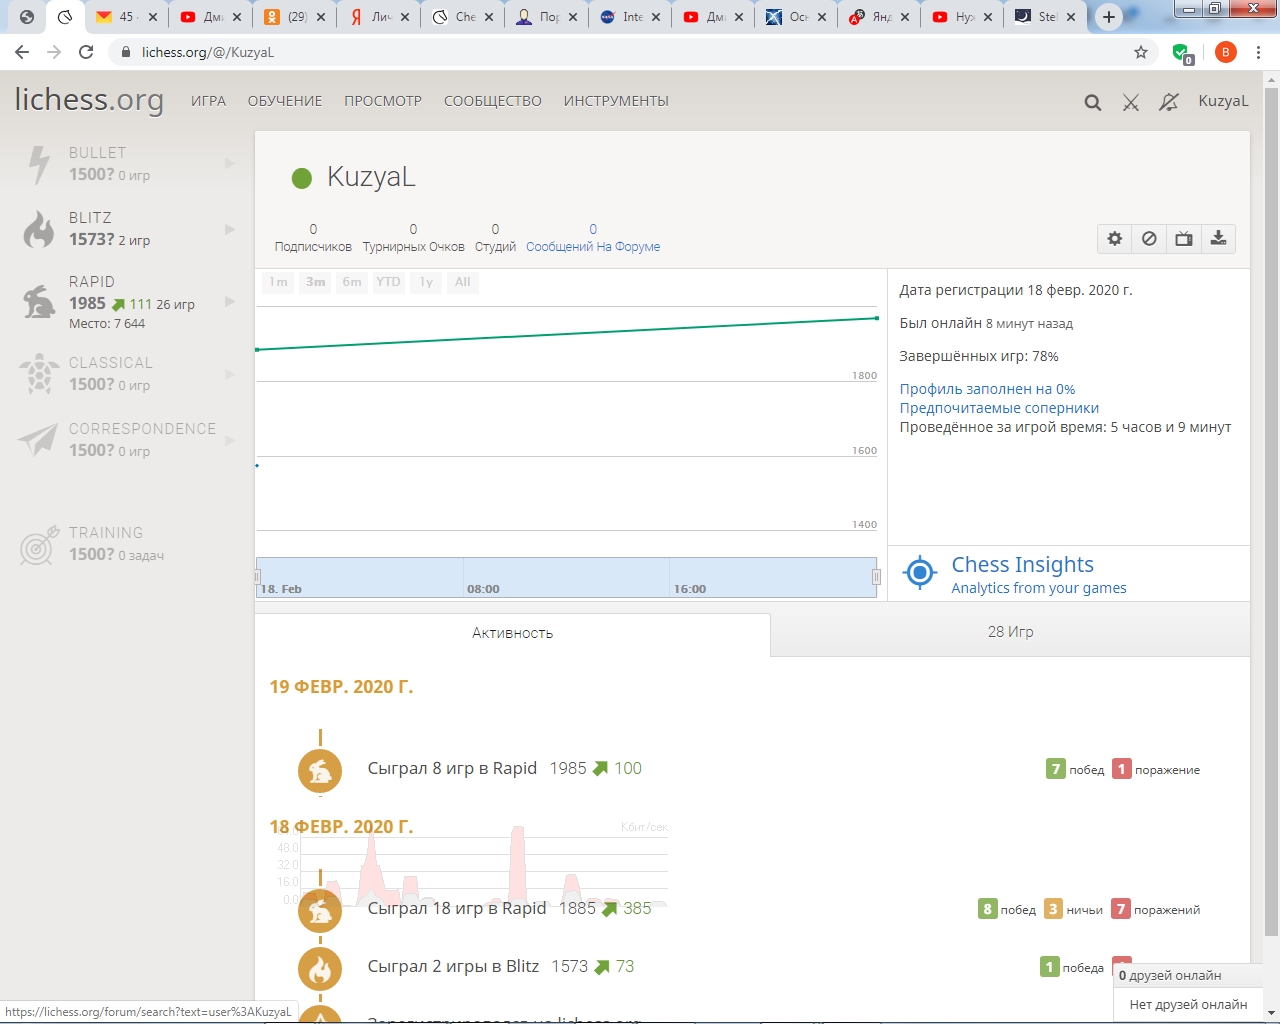Viewport: 1280px width, 1024px height.
Task: Open Chess Insights link
Action: [1022, 565]
